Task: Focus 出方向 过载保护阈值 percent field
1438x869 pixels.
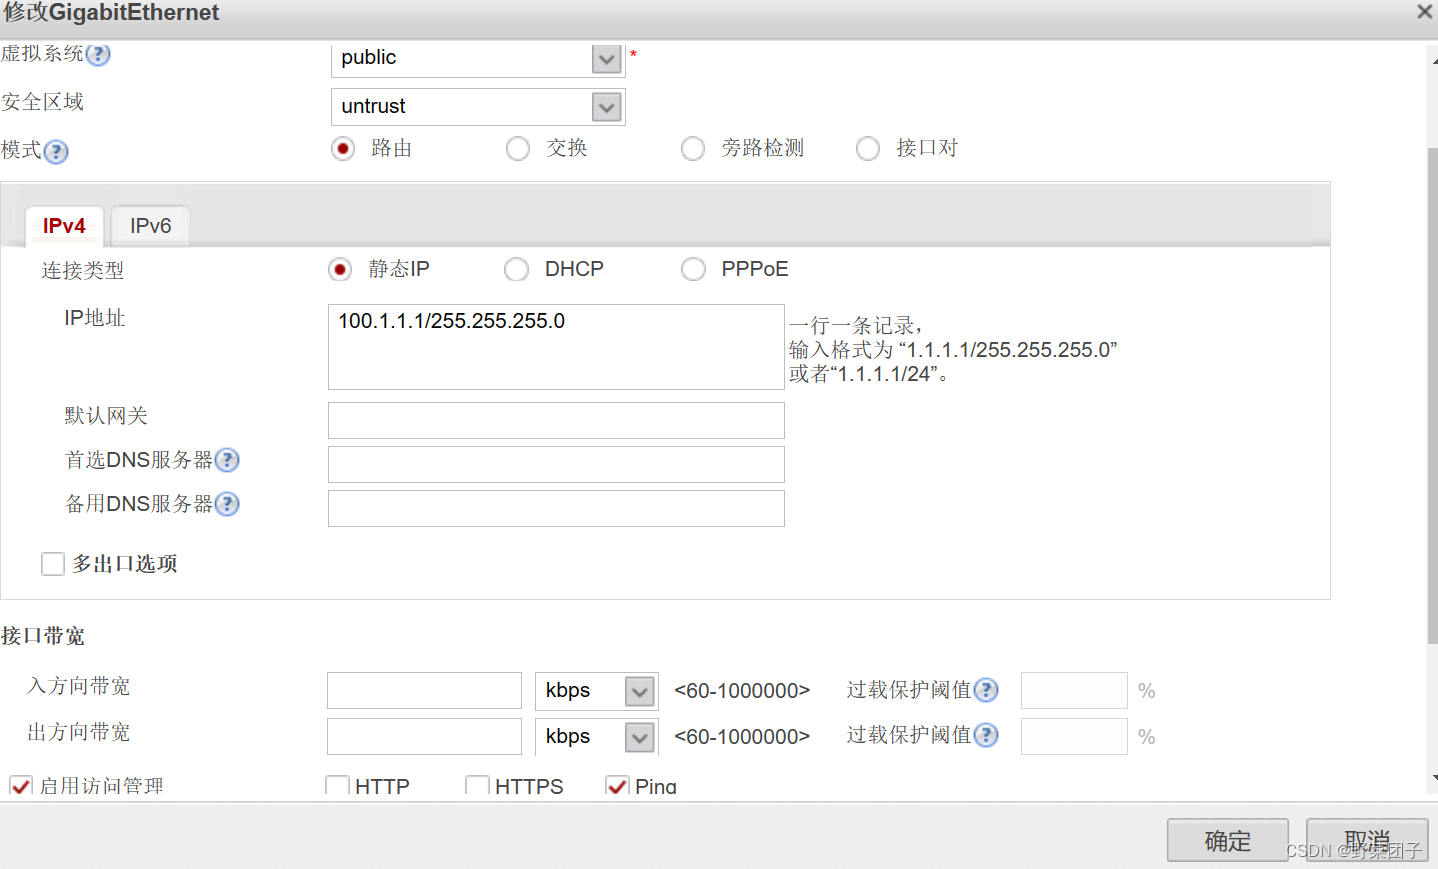Action: [1074, 736]
